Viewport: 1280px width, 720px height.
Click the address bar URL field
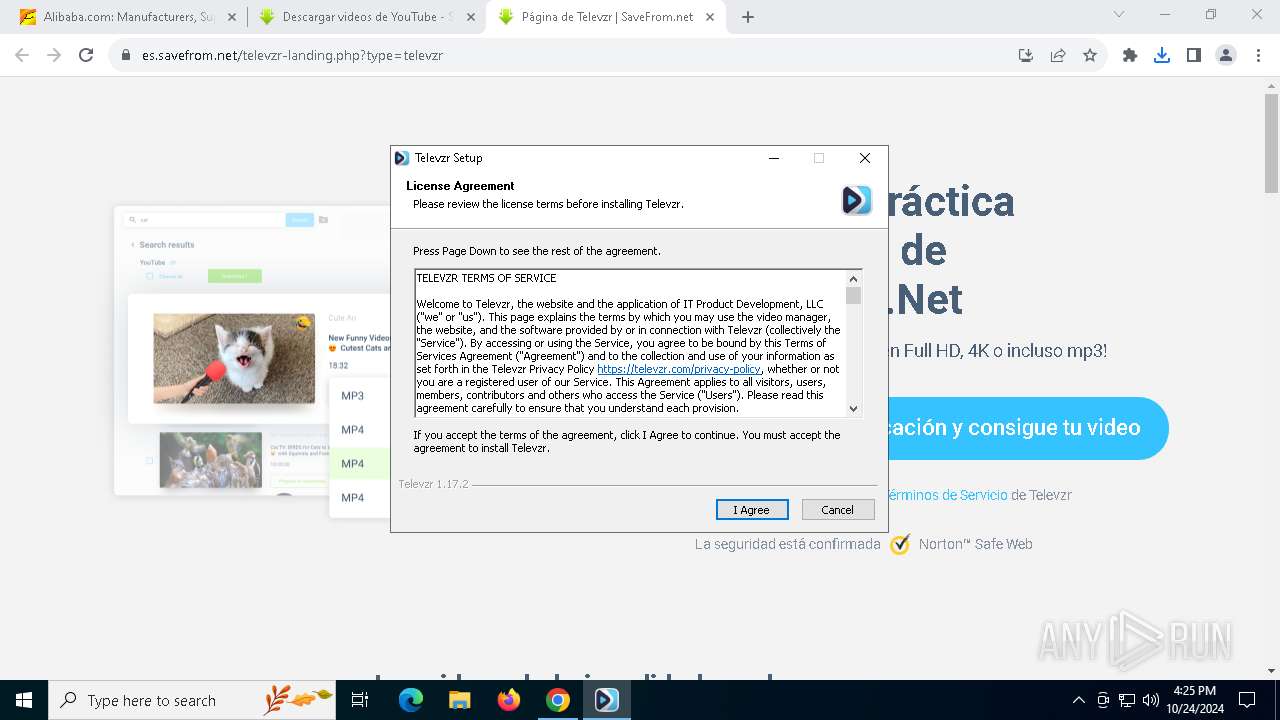pos(560,55)
